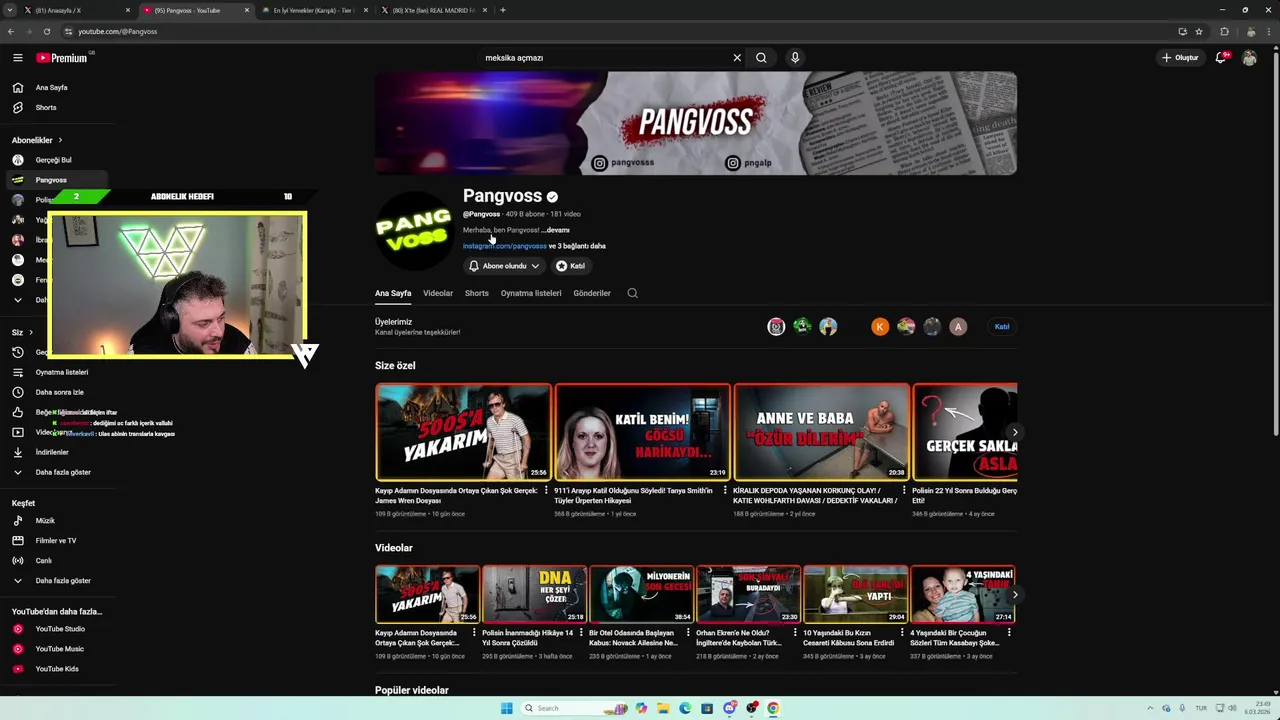Click the Videolar section heading
The width and height of the screenshot is (1280, 720).
click(x=394, y=548)
